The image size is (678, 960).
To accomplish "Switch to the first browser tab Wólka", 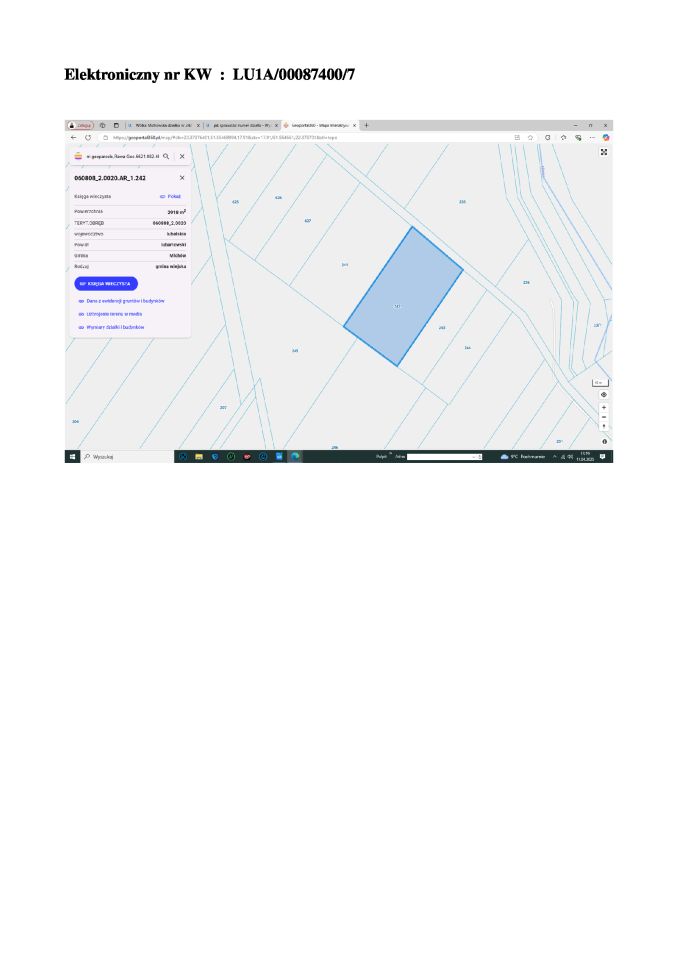I will (164, 125).
